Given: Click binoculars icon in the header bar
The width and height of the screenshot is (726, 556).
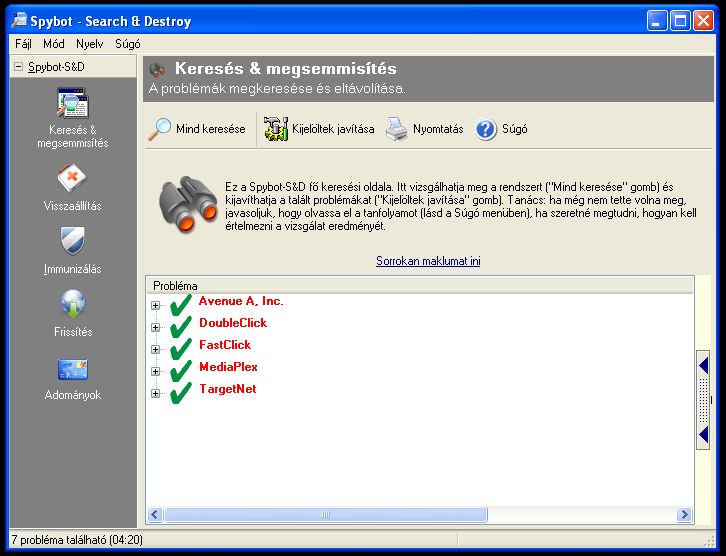Looking at the screenshot, I should (x=157, y=69).
